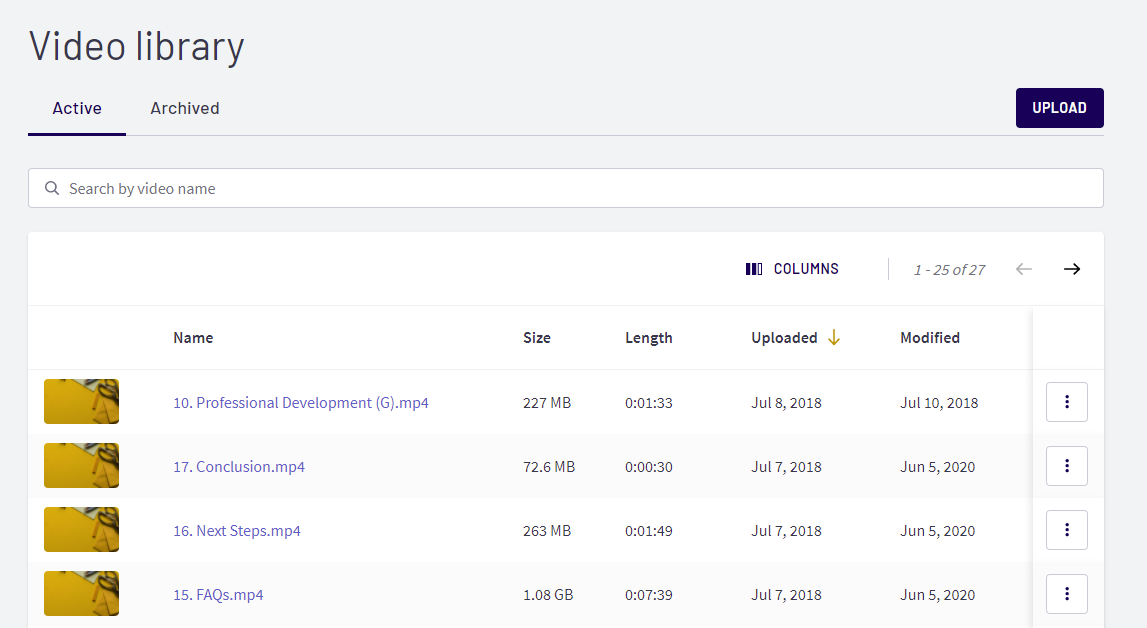Image resolution: width=1147 pixels, height=628 pixels.
Task: Open the 17. Conclusion.mp4 video
Action: pos(239,466)
